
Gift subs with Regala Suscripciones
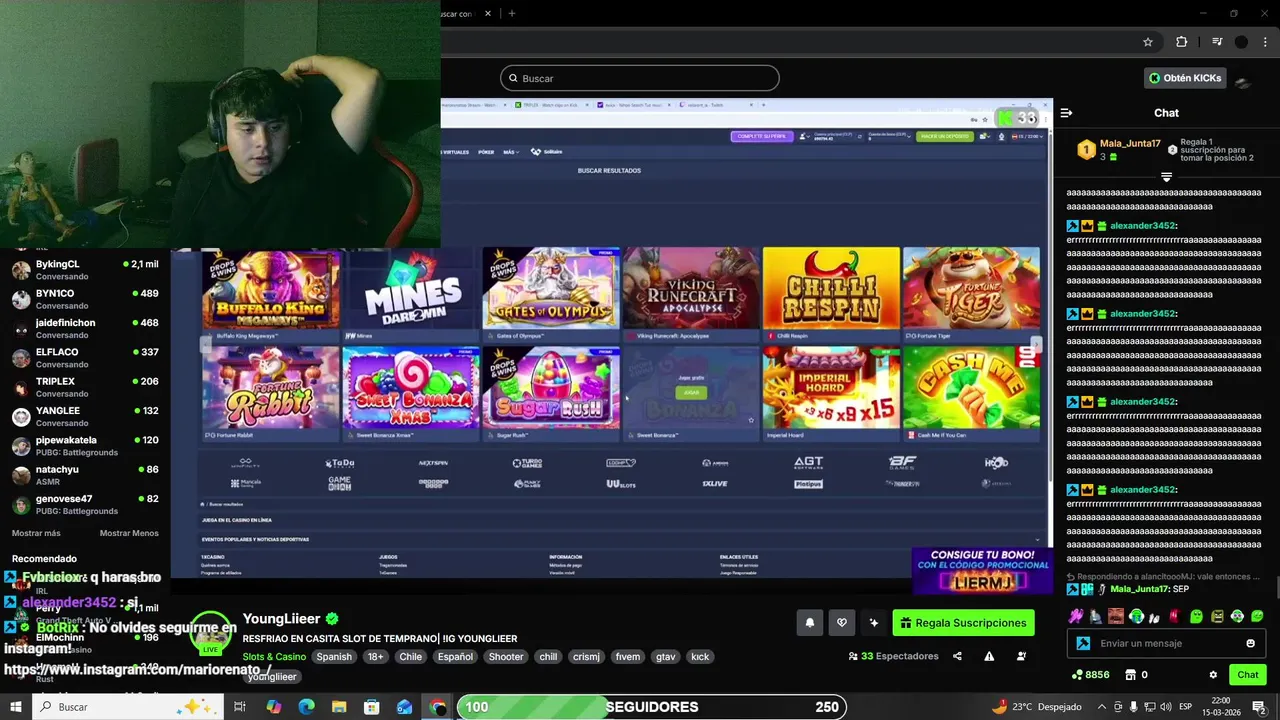[x=963, y=623]
